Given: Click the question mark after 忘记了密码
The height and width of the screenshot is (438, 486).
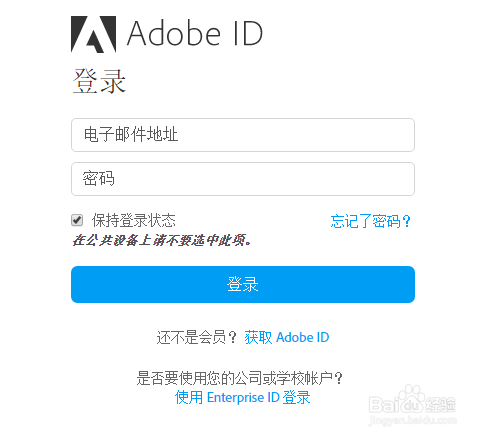Looking at the screenshot, I should (x=406, y=221).
